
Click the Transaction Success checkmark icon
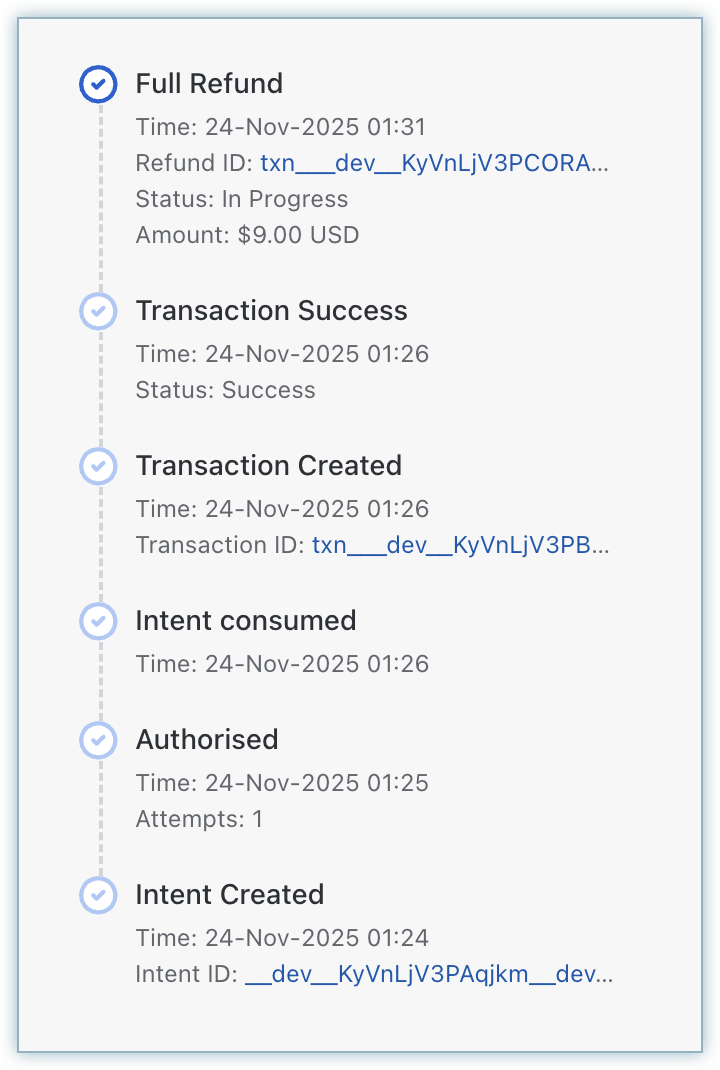(x=98, y=311)
